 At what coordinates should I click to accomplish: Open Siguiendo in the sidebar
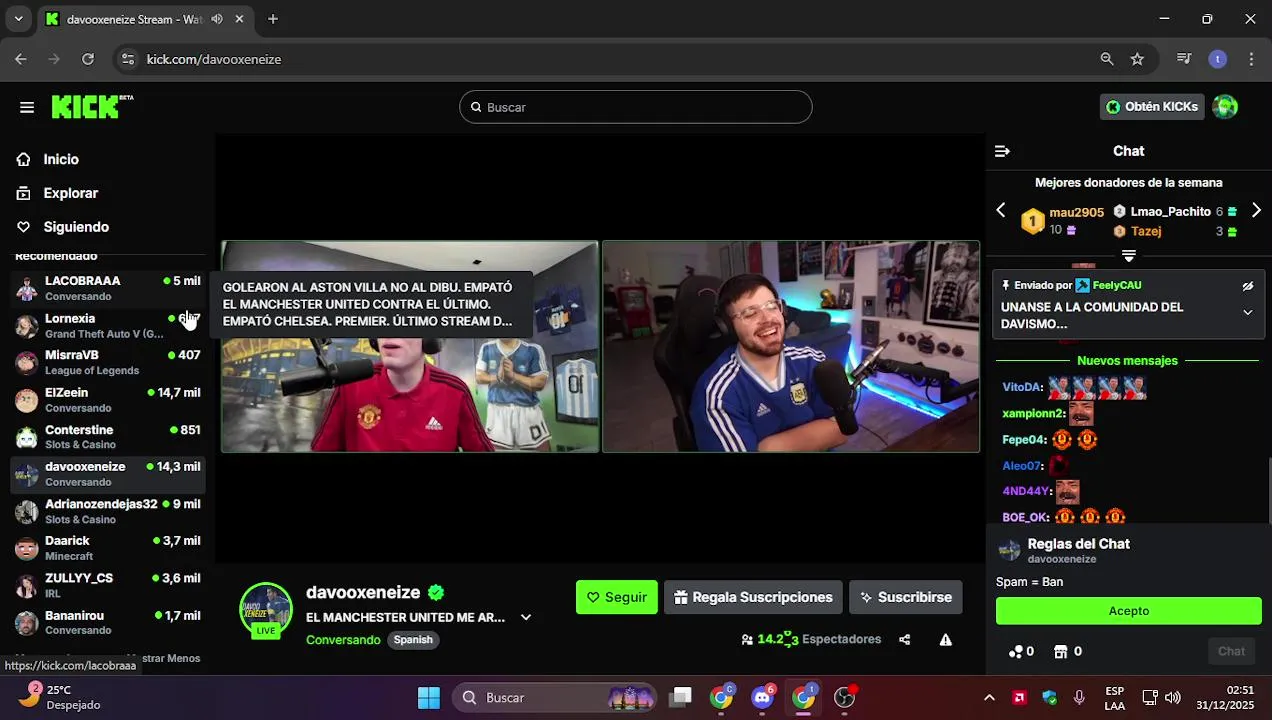point(76,227)
